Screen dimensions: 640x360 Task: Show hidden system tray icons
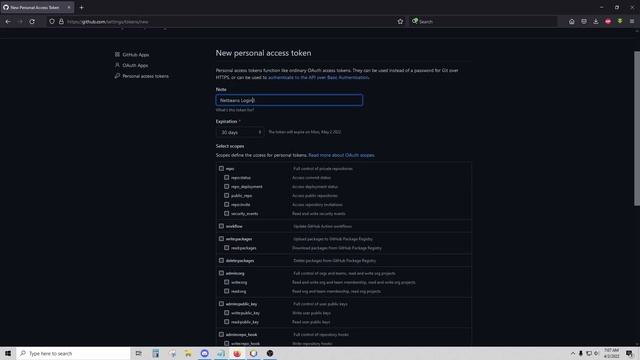[x=573, y=353]
